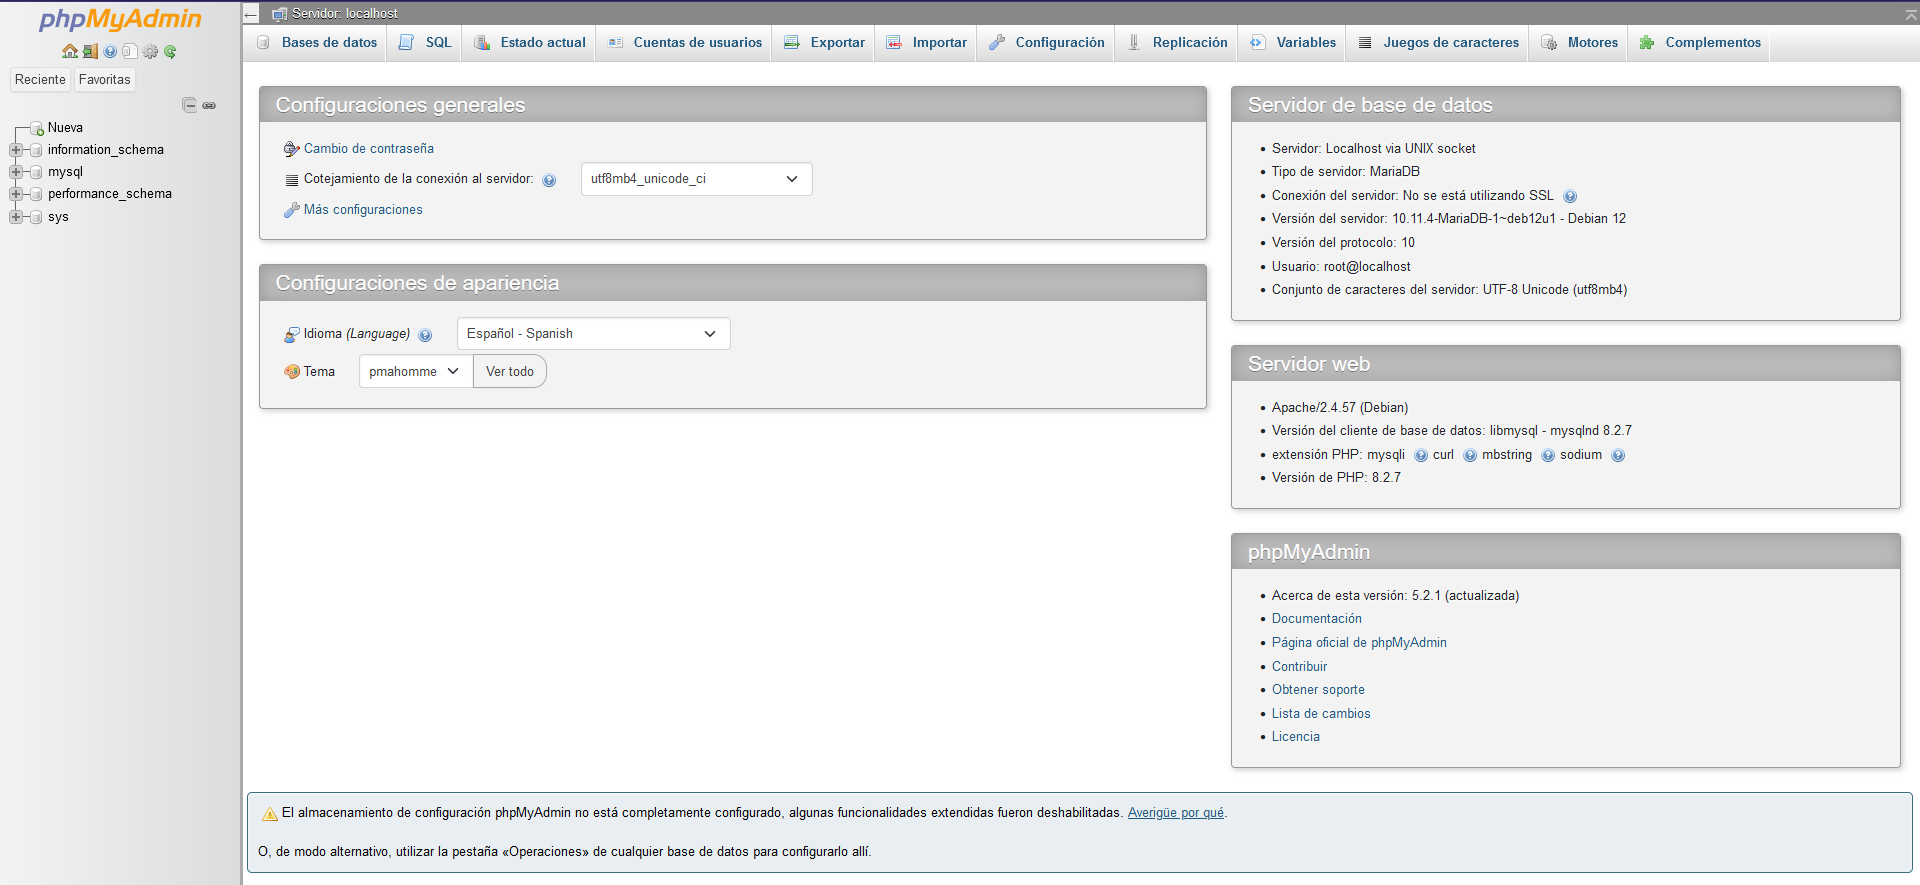Image resolution: width=1920 pixels, height=885 pixels.
Task: Click the navigation panel hide arrow icon
Action: click(x=251, y=14)
